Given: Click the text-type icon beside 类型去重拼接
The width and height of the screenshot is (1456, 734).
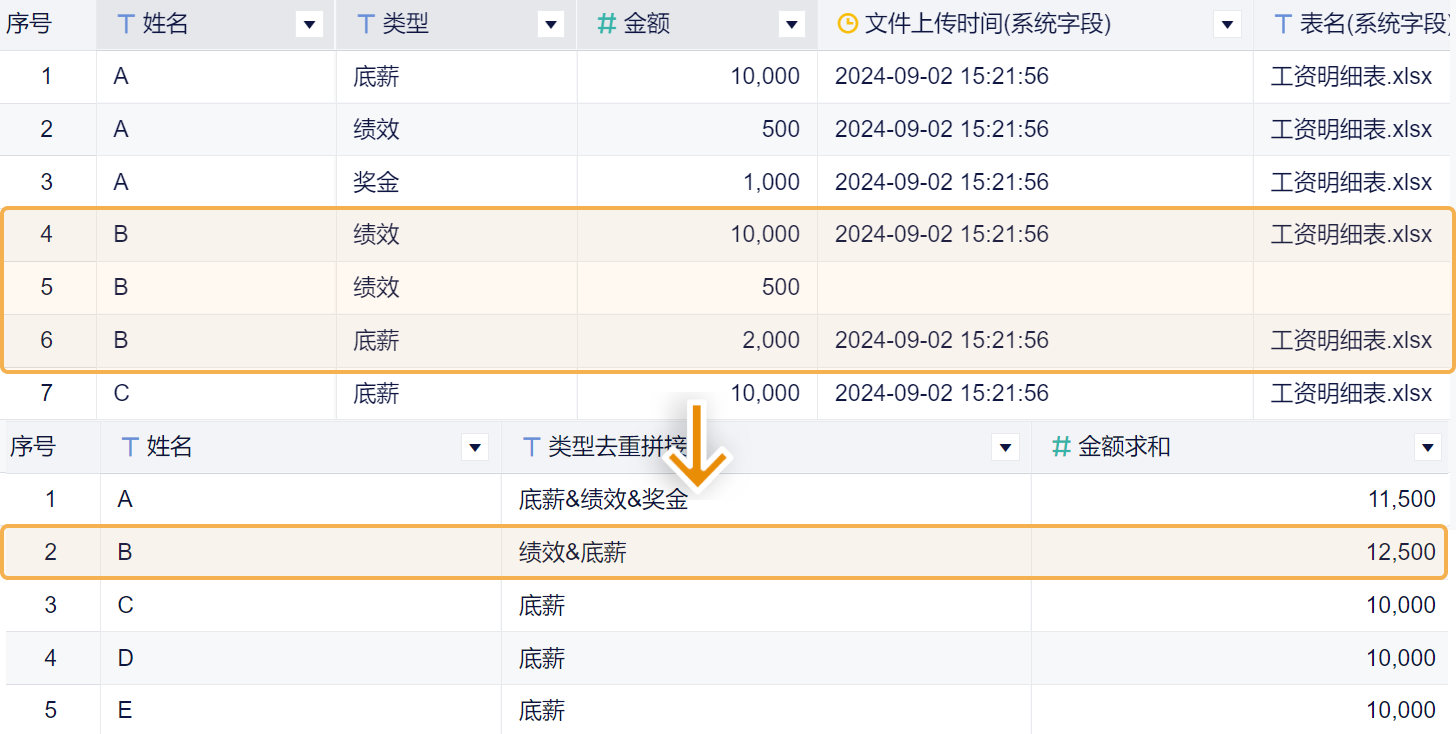Looking at the screenshot, I should point(531,447).
